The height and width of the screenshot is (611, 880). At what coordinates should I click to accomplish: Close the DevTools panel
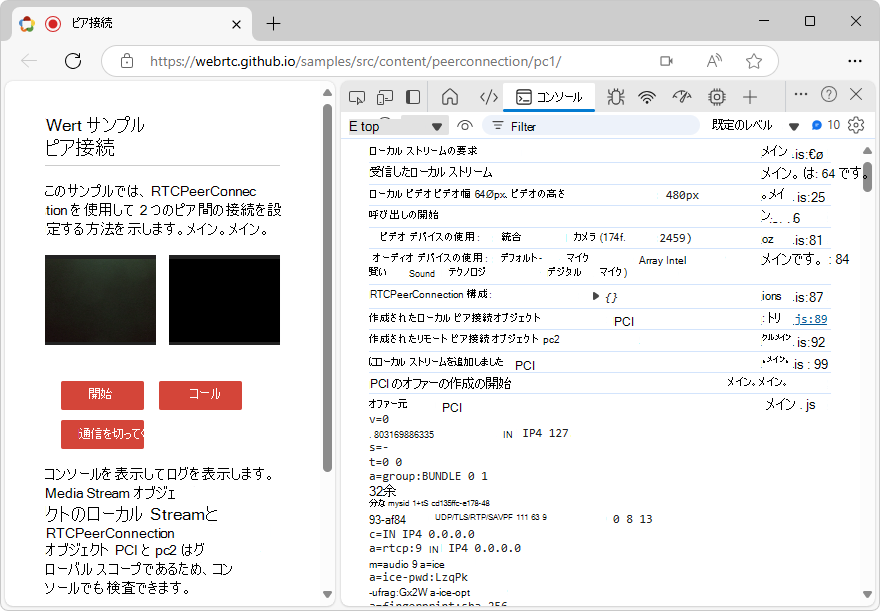point(856,94)
